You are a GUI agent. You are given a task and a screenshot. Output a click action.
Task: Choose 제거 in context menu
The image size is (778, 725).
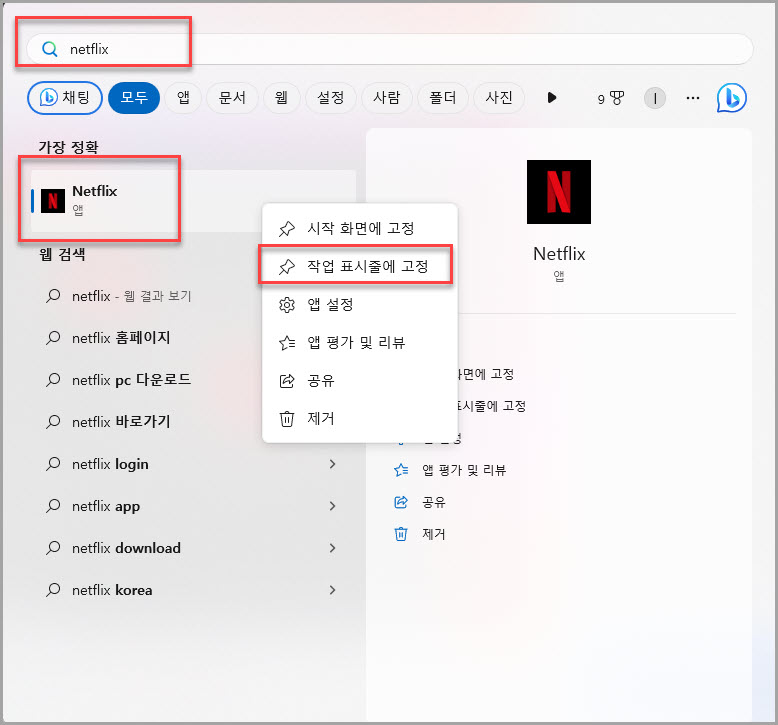360,419
